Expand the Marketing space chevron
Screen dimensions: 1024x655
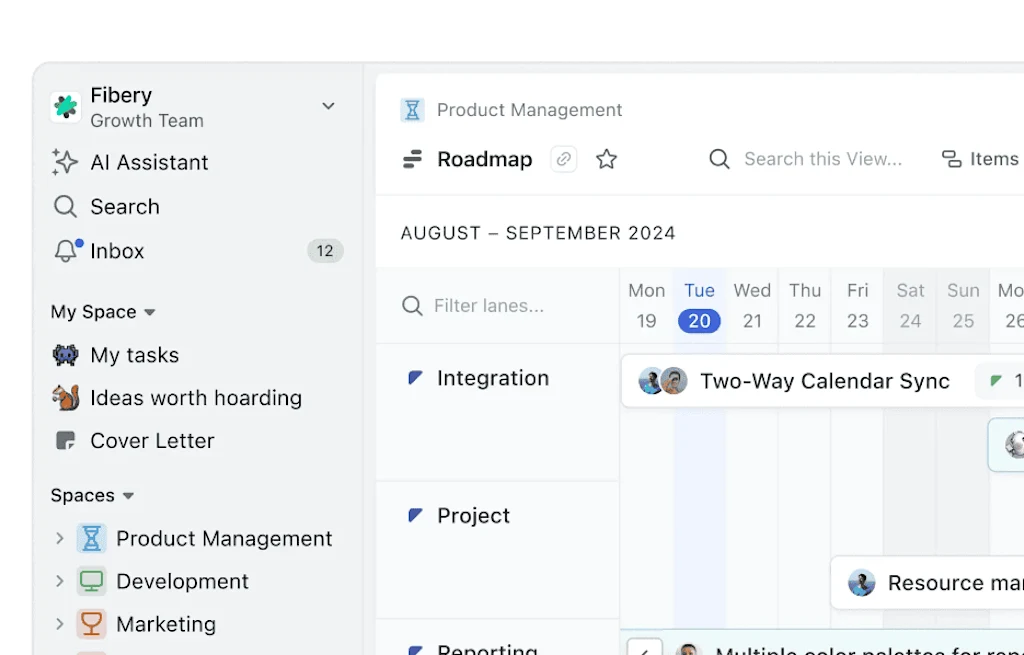[59, 624]
